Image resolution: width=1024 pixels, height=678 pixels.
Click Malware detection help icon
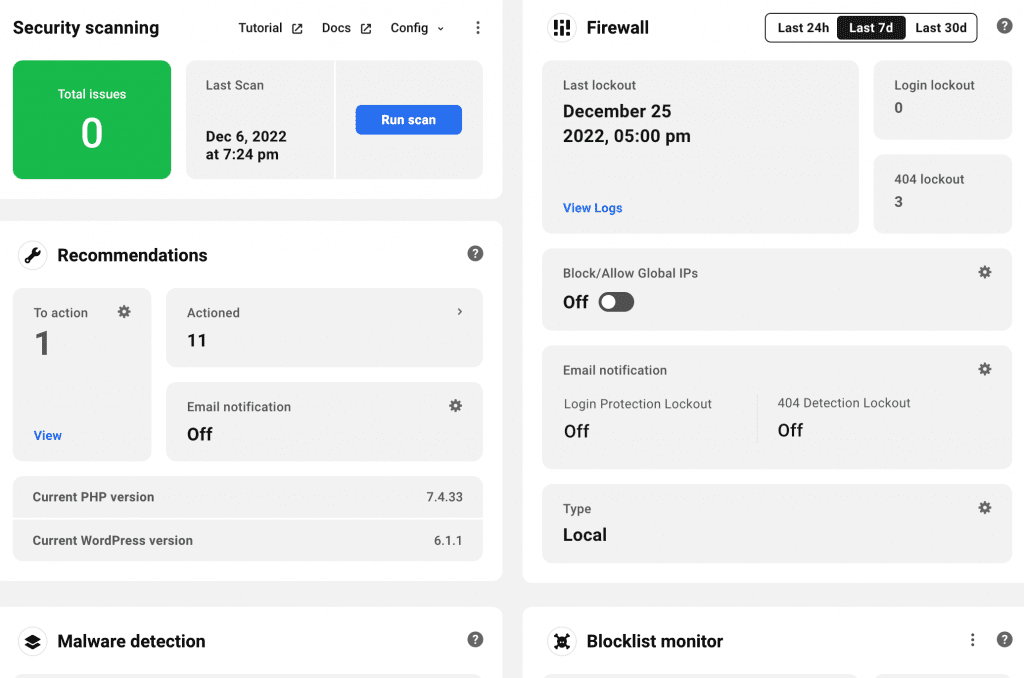475,639
